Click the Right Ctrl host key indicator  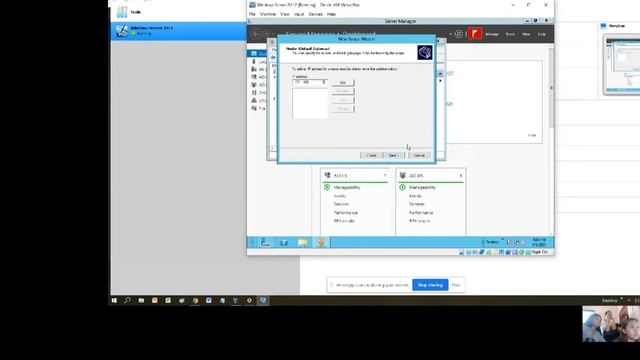coord(540,252)
